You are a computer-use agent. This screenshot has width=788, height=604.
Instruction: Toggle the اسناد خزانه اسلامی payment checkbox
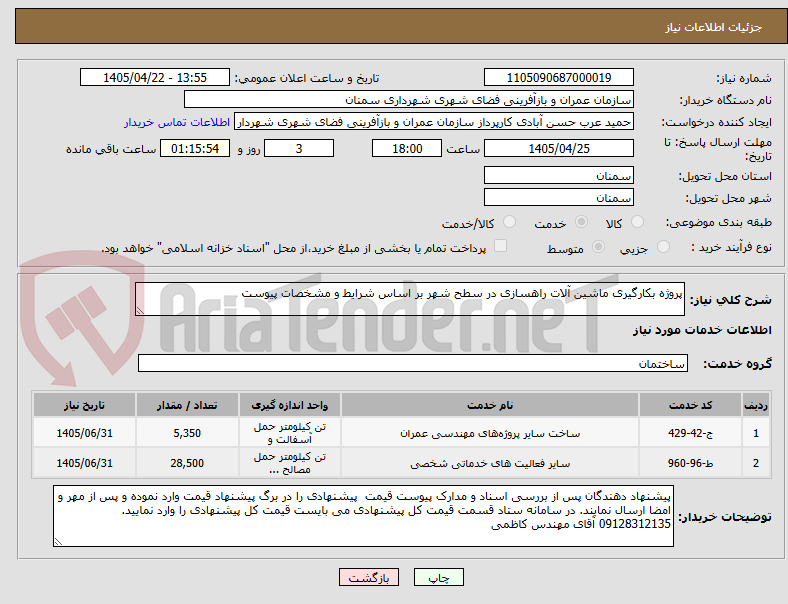(501, 246)
